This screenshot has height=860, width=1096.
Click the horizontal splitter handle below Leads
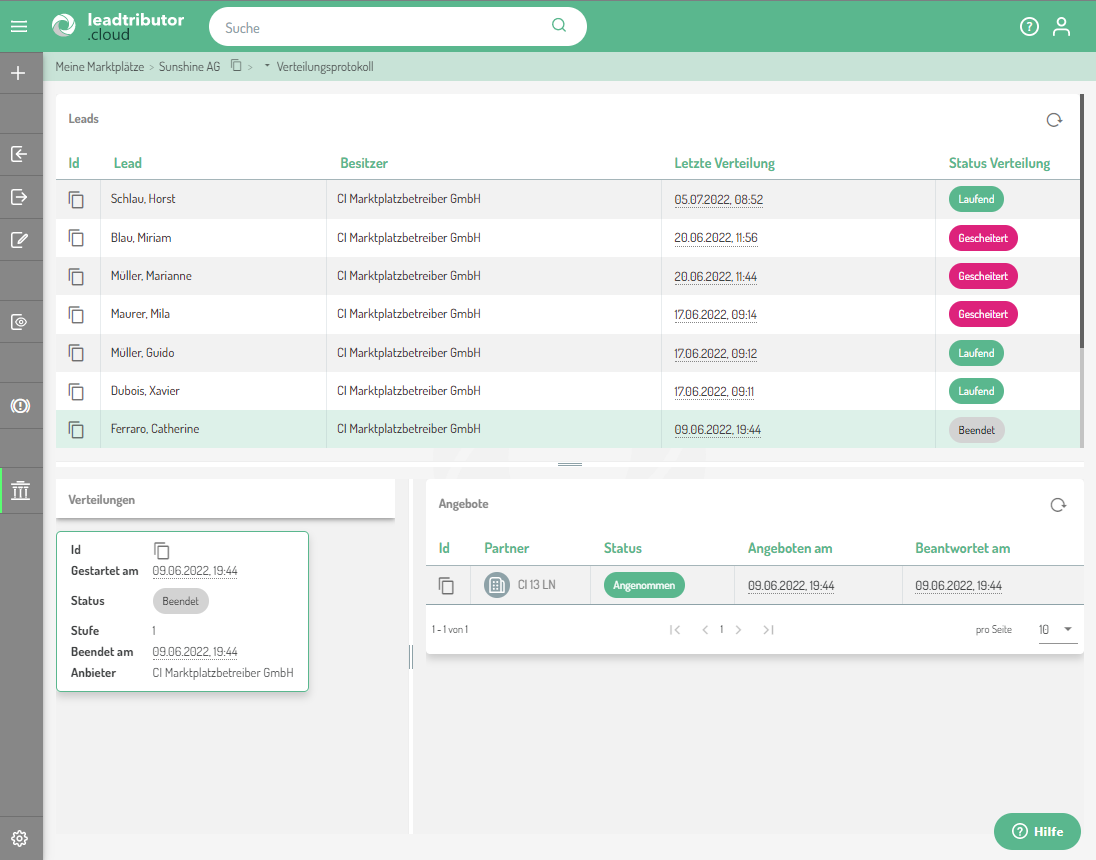click(x=569, y=464)
